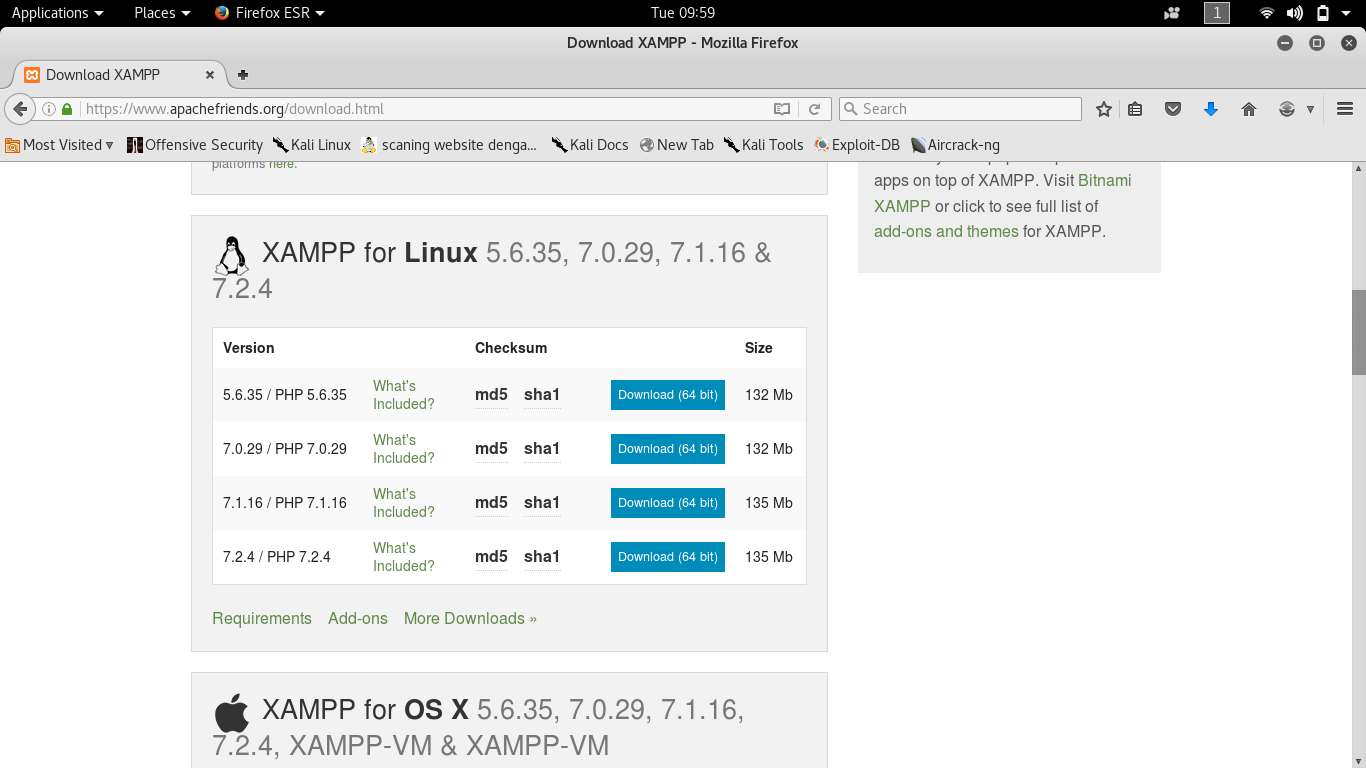
Task: Open More Downloads link
Action: (470, 618)
